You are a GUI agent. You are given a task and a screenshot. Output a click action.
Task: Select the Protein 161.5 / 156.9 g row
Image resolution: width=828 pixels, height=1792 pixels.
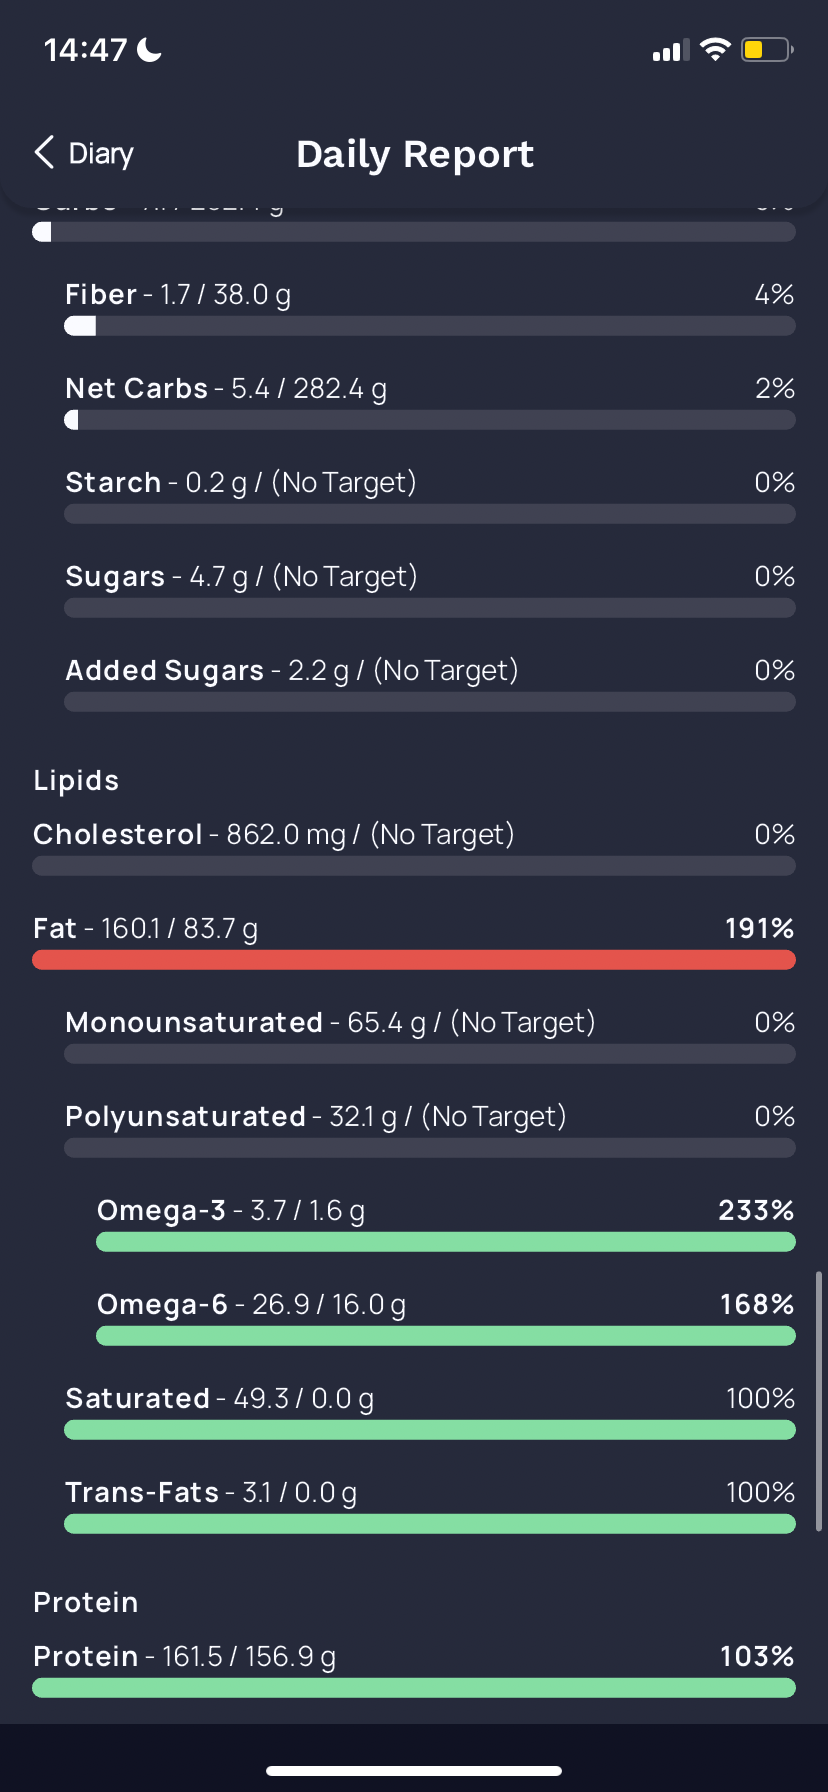[414, 1671]
